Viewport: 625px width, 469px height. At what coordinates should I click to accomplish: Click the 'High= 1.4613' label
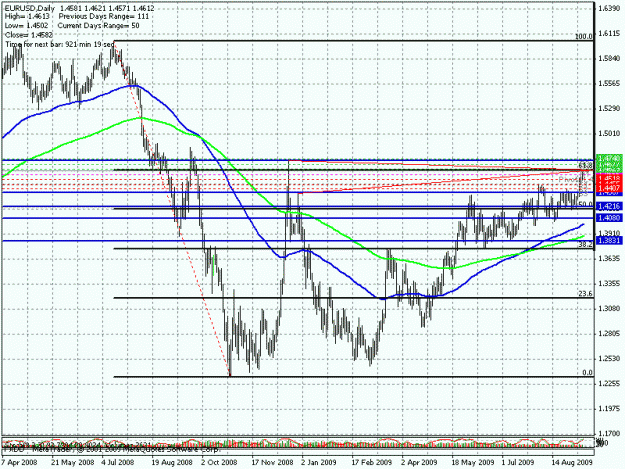click(28, 16)
